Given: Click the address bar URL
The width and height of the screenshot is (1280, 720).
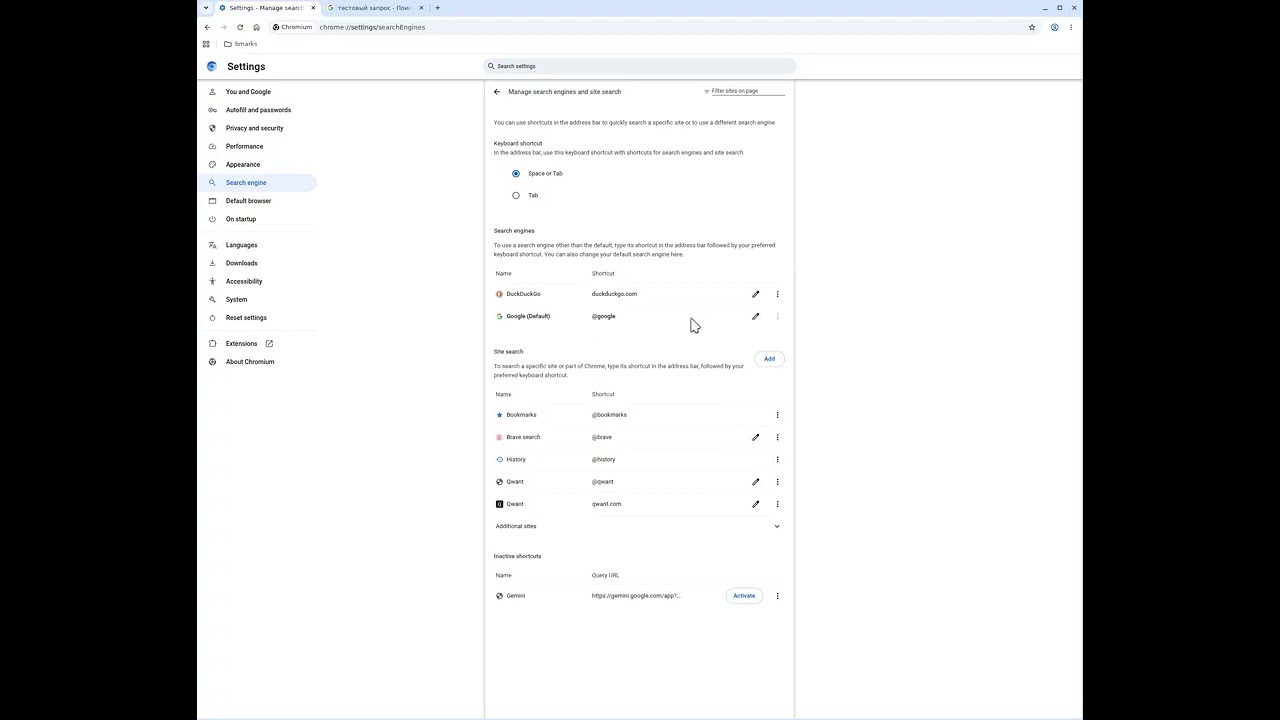Looking at the screenshot, I should (372, 27).
